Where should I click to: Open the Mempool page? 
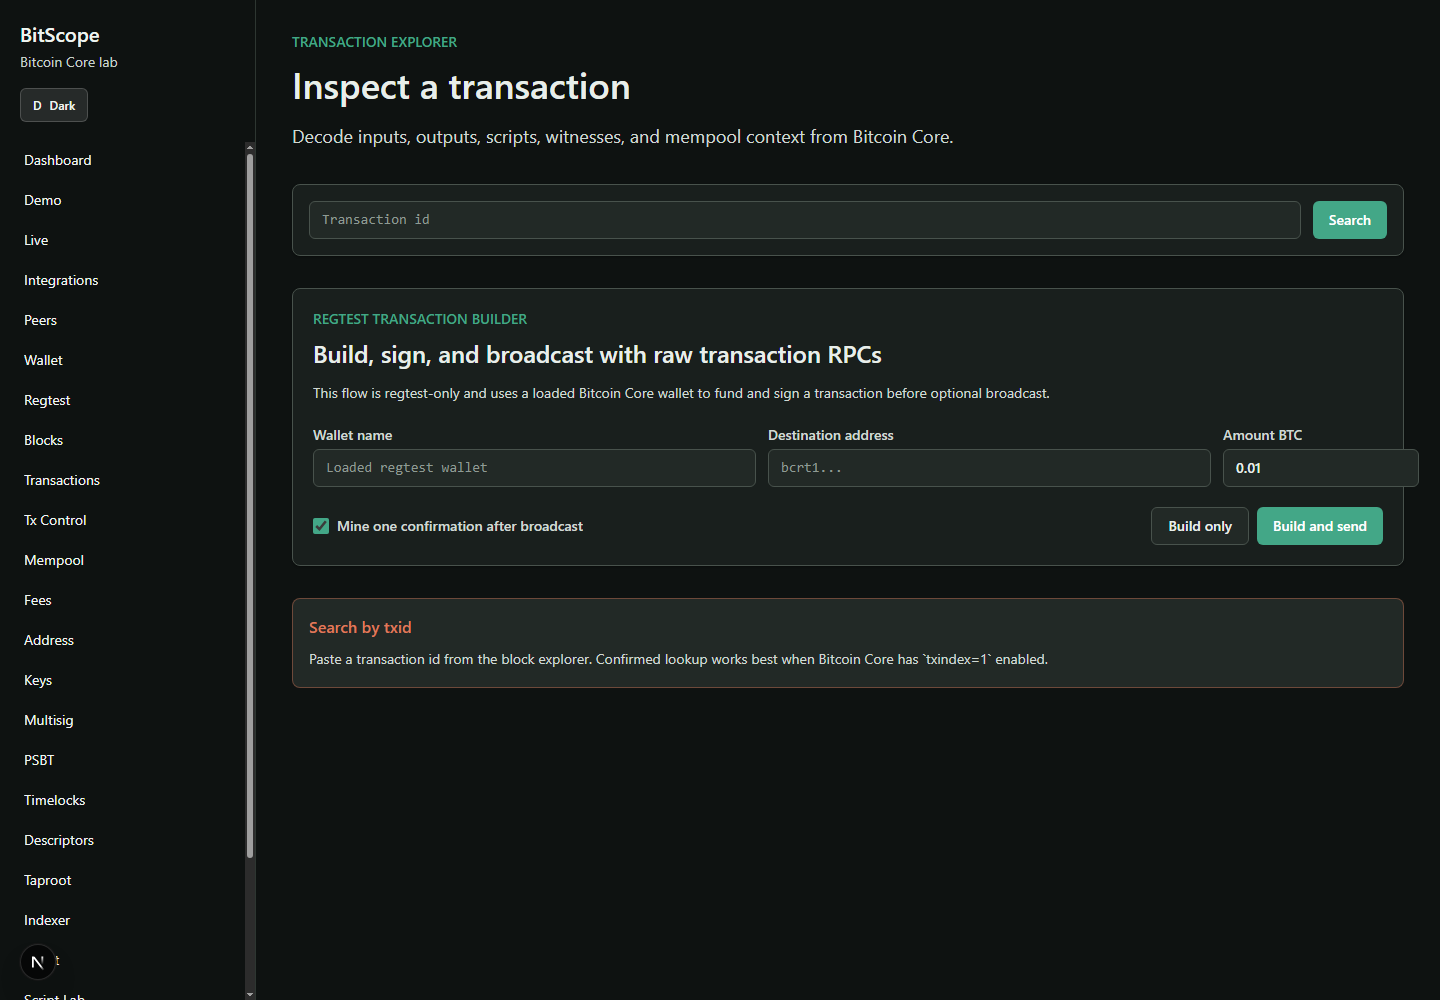[x=54, y=560]
